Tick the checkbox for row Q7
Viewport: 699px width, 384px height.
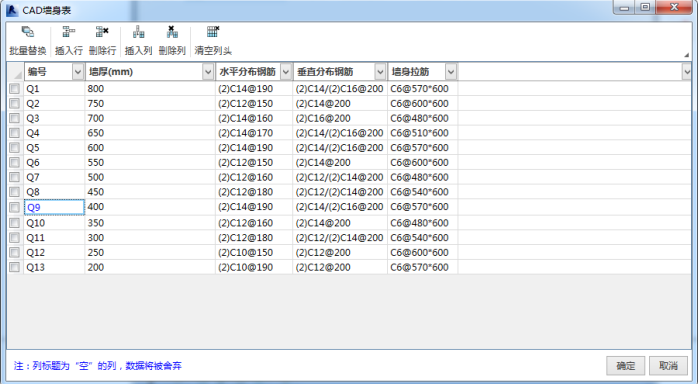click(15, 177)
